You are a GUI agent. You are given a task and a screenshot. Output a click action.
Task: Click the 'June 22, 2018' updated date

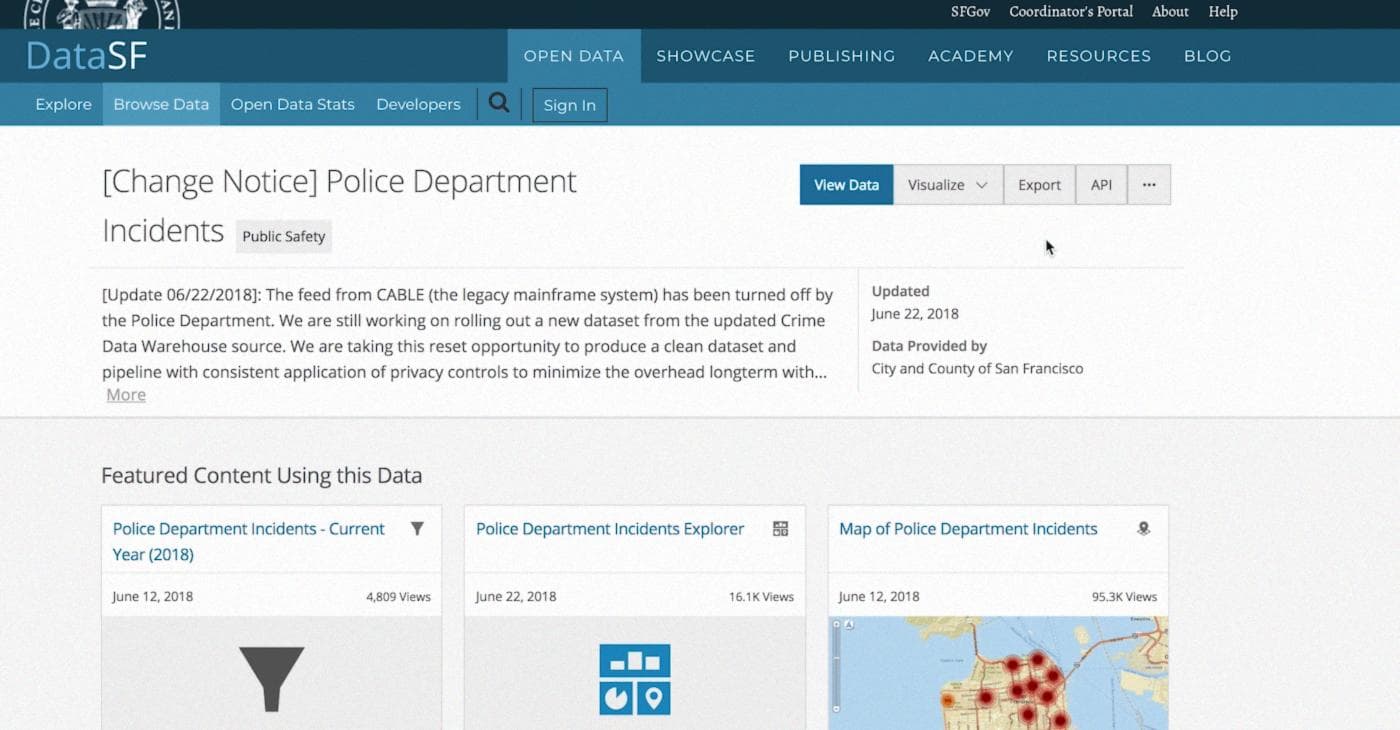click(x=915, y=313)
